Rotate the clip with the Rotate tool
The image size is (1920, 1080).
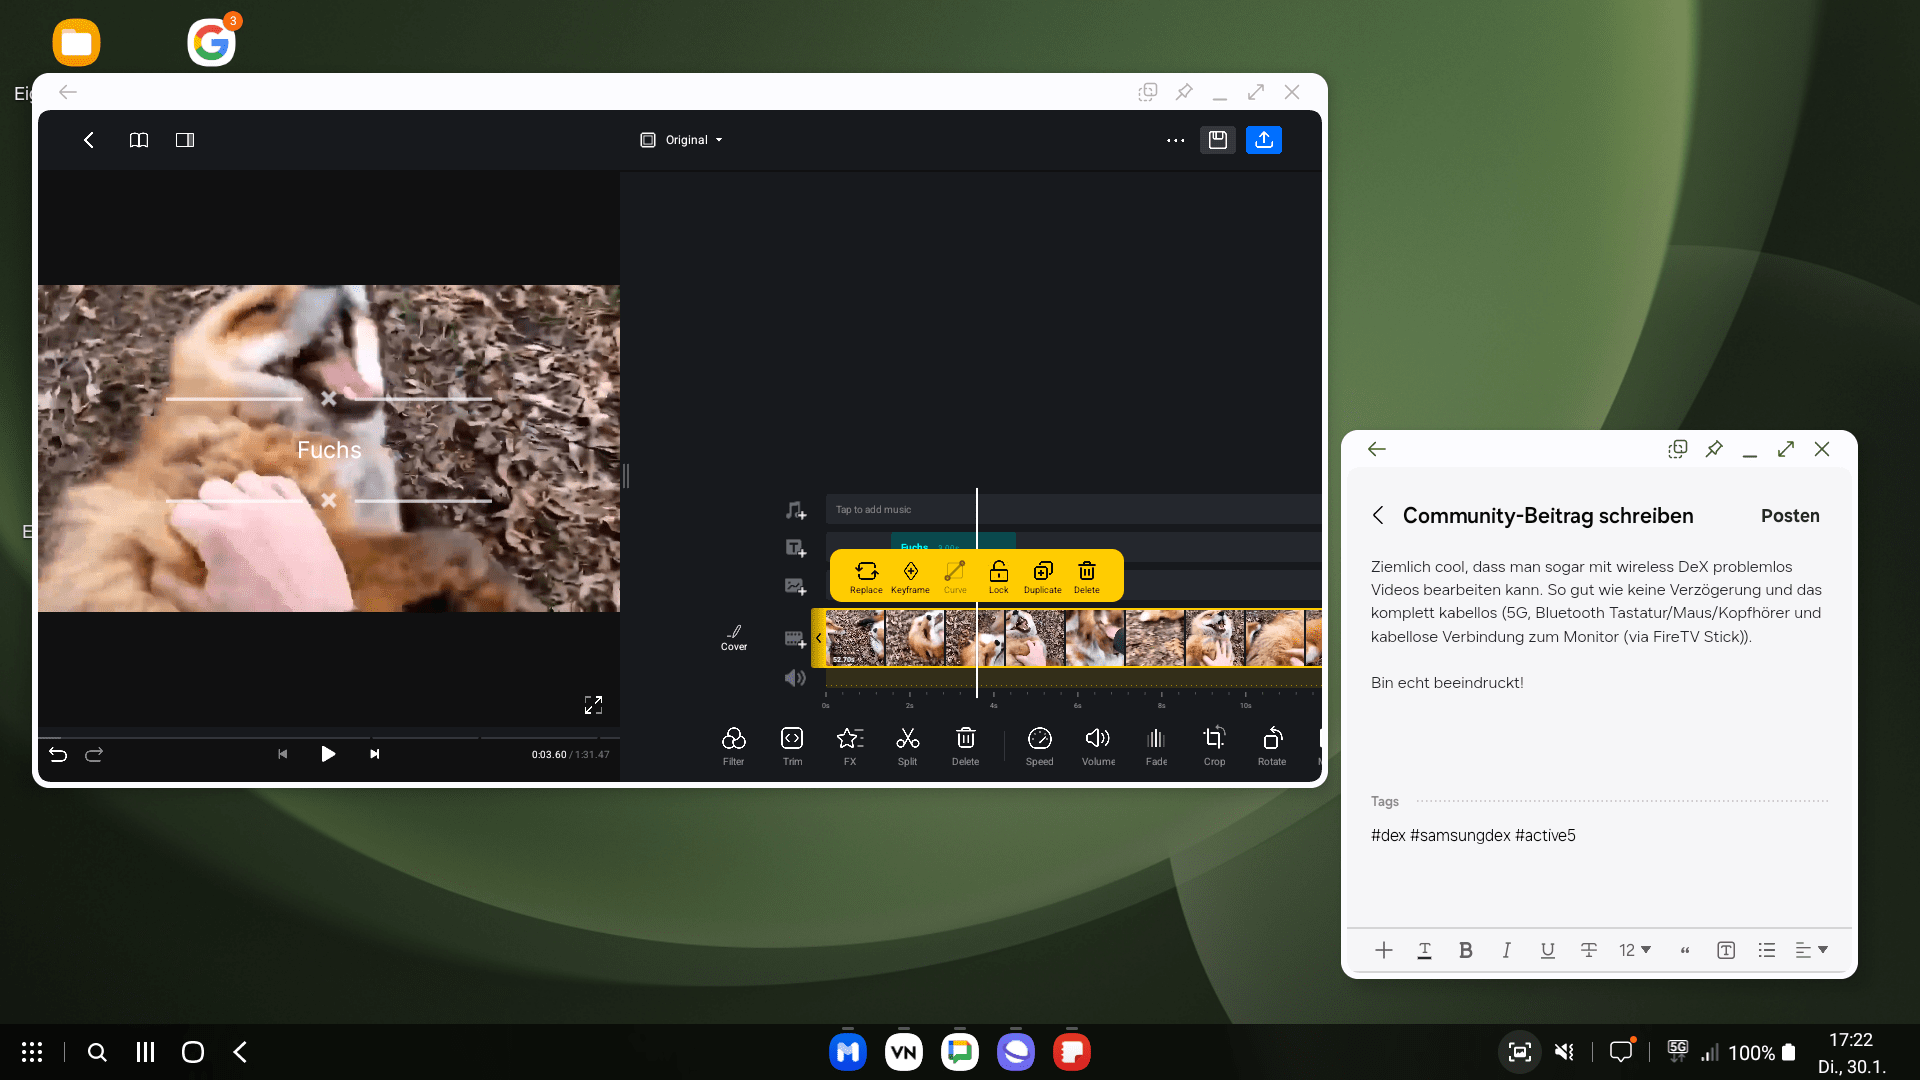(1272, 746)
